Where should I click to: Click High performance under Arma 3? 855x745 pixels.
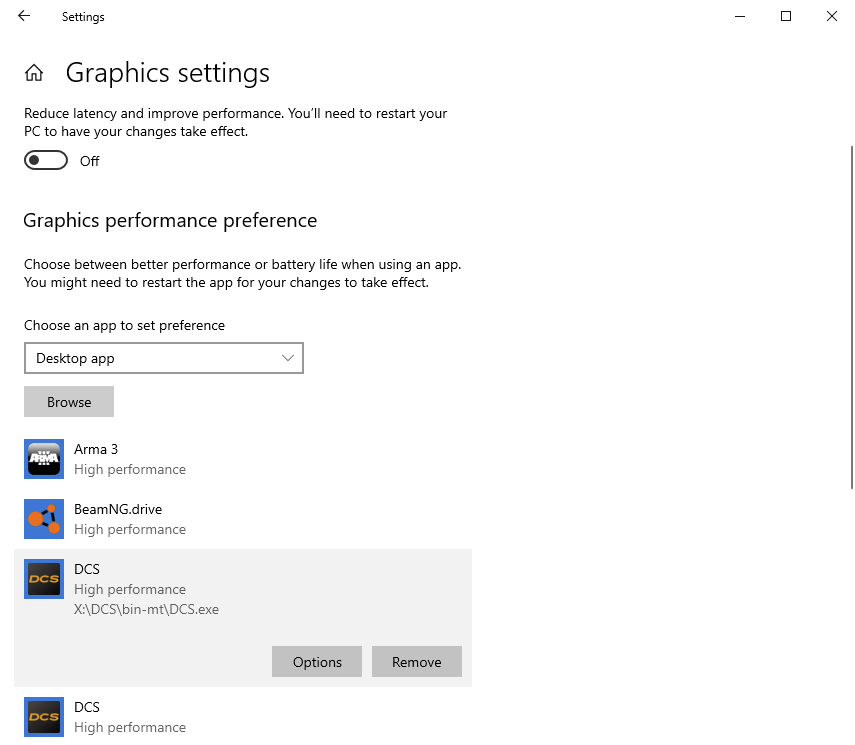tap(130, 470)
